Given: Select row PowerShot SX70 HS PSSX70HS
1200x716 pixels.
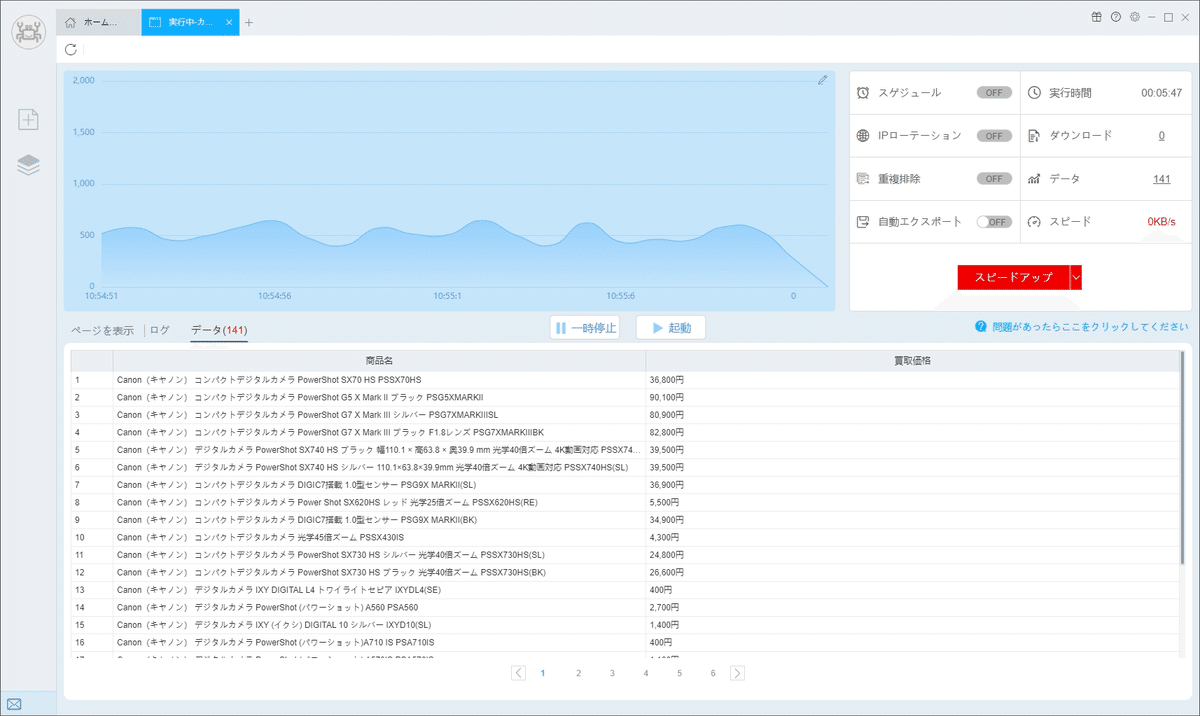Looking at the screenshot, I should [x=379, y=380].
